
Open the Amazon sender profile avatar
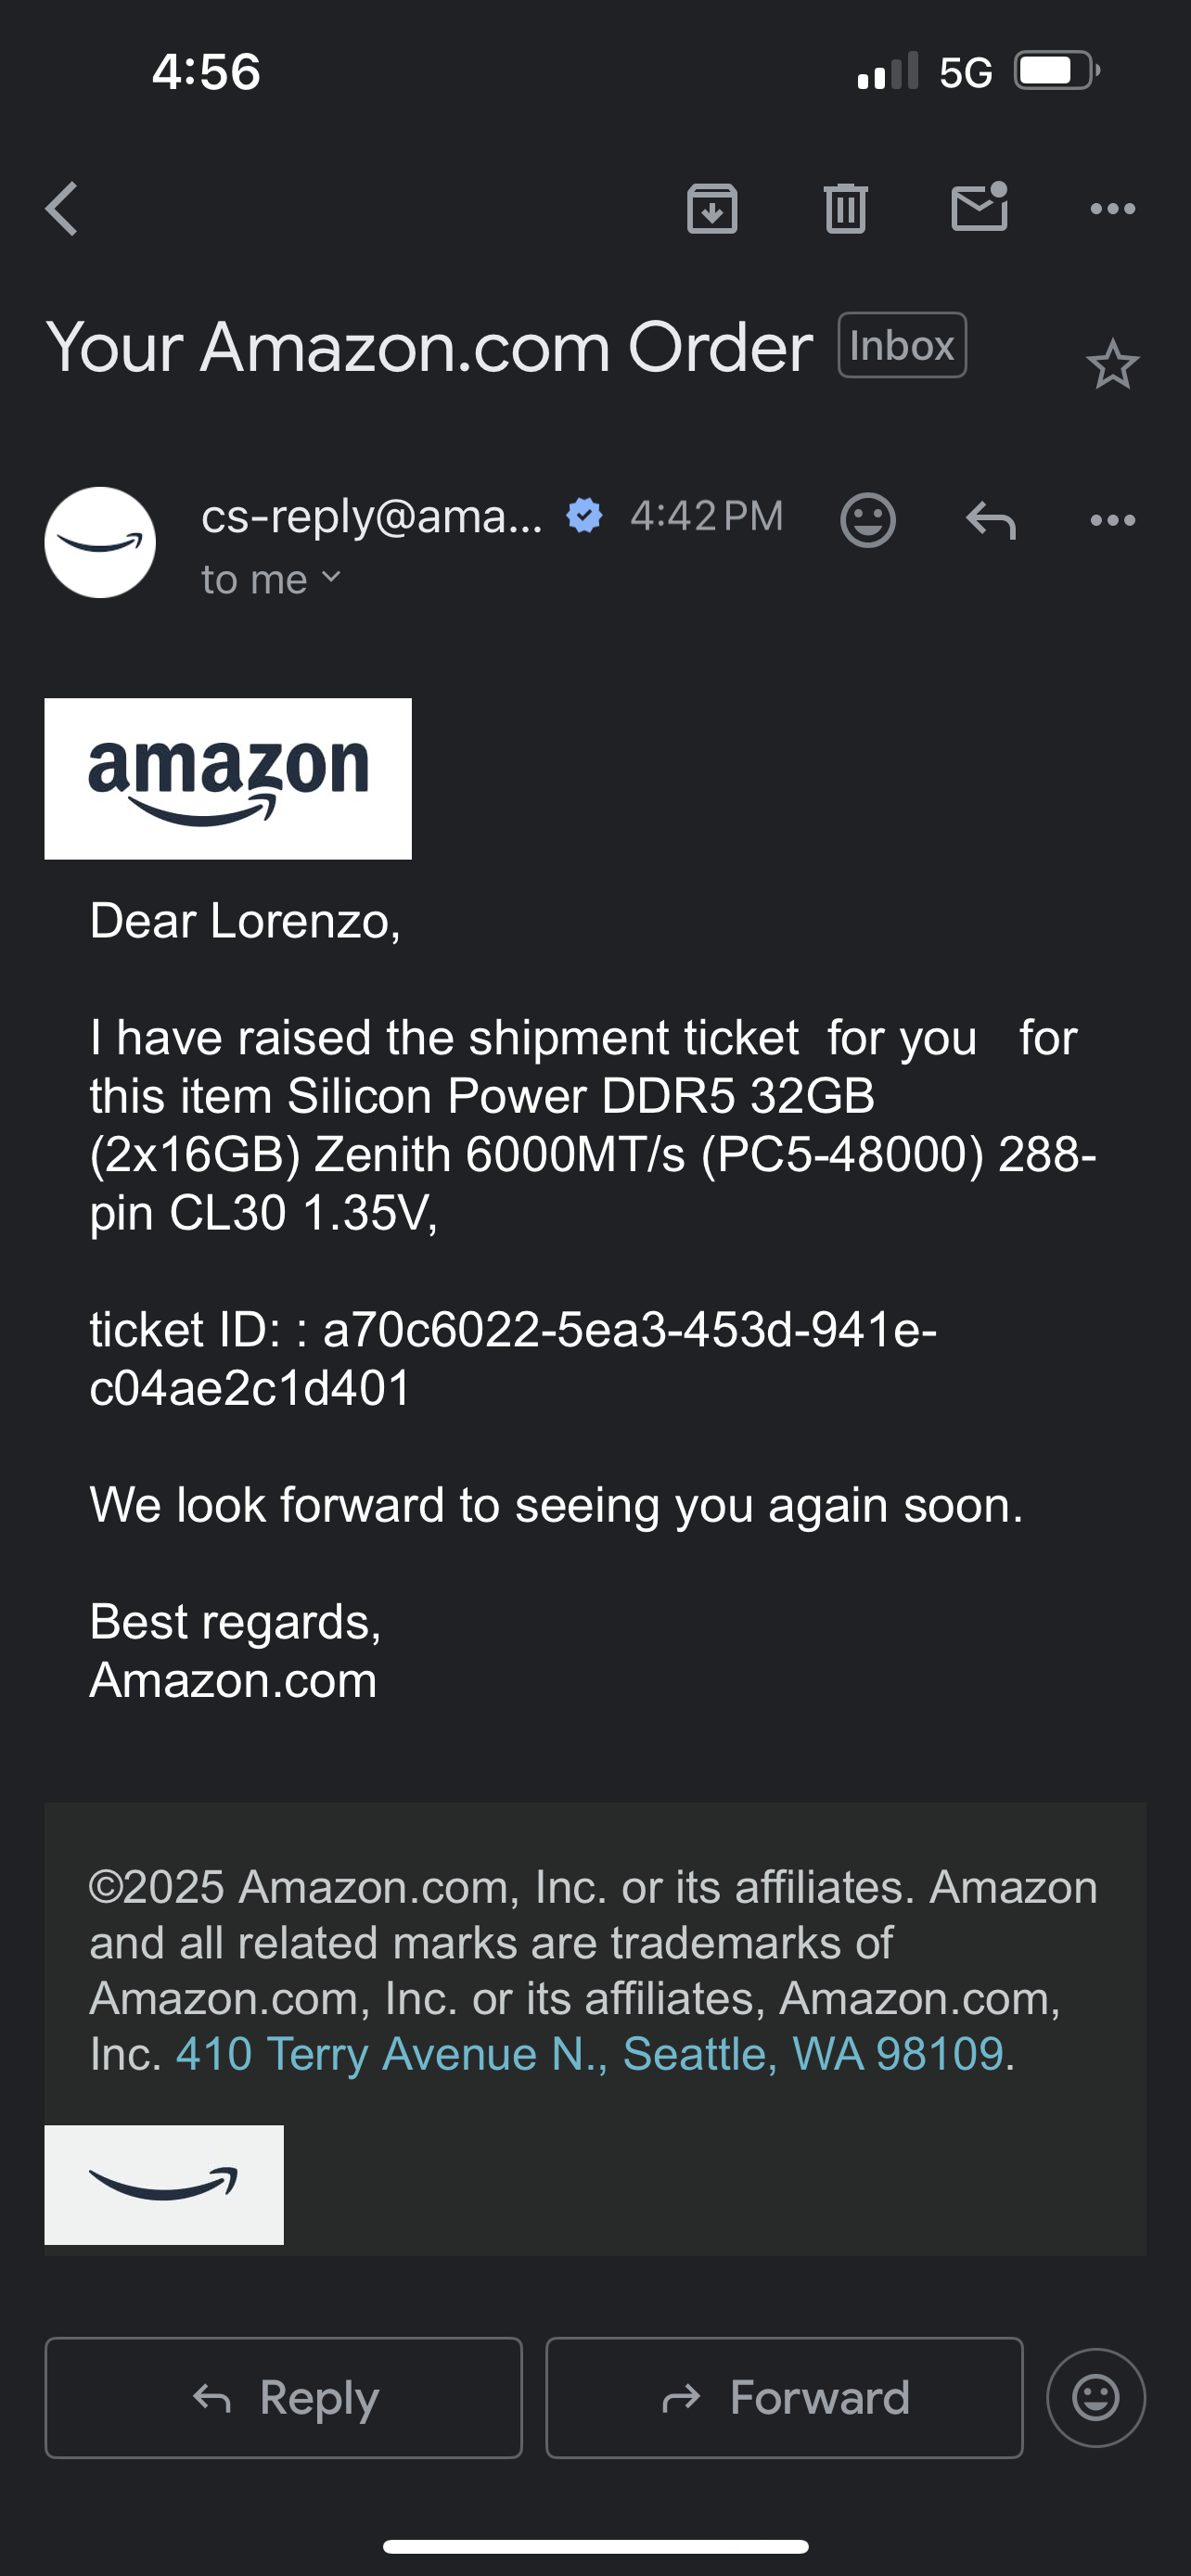click(x=100, y=543)
